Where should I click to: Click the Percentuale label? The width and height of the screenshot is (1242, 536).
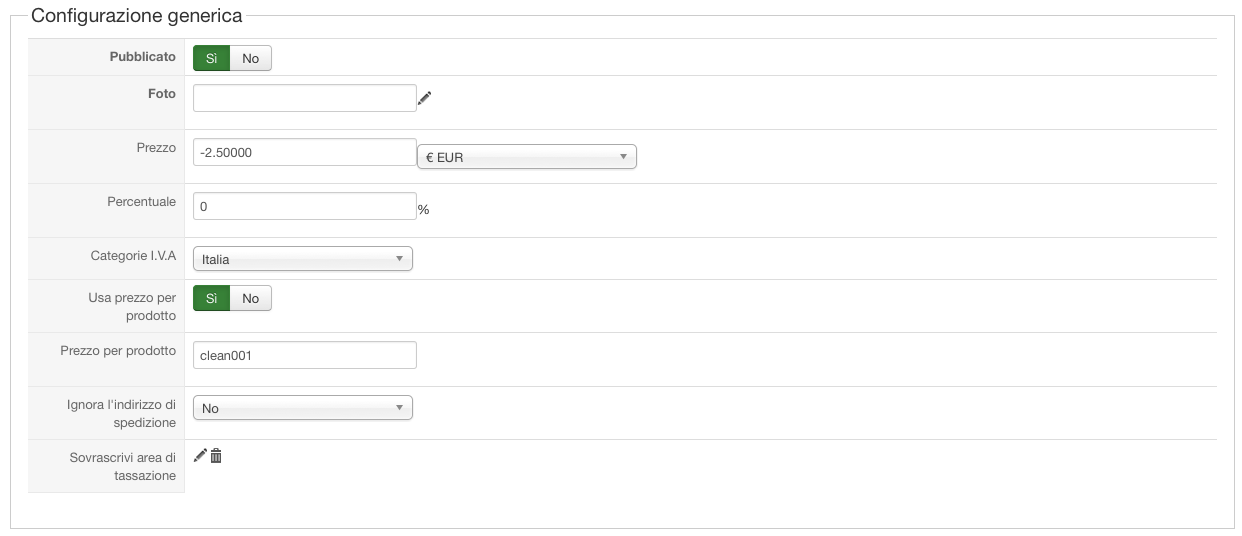tap(141, 201)
